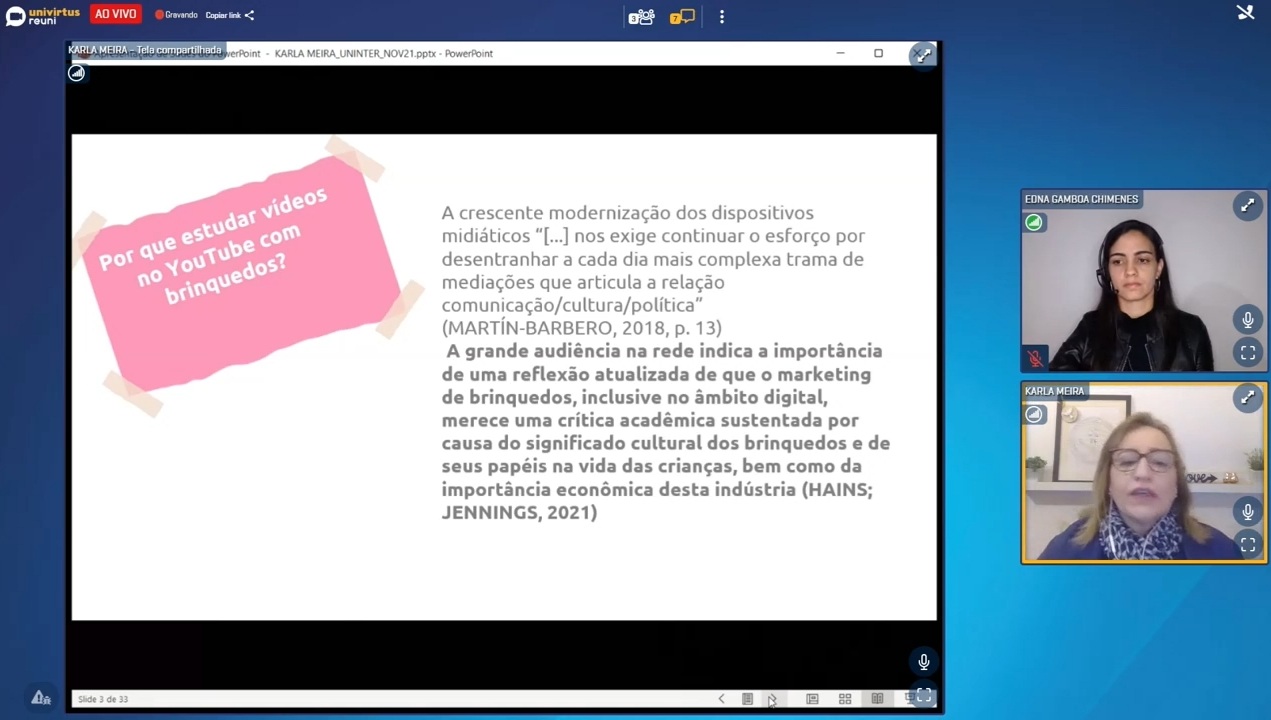Click the Univirtus Reuni logo

[x=42, y=15]
